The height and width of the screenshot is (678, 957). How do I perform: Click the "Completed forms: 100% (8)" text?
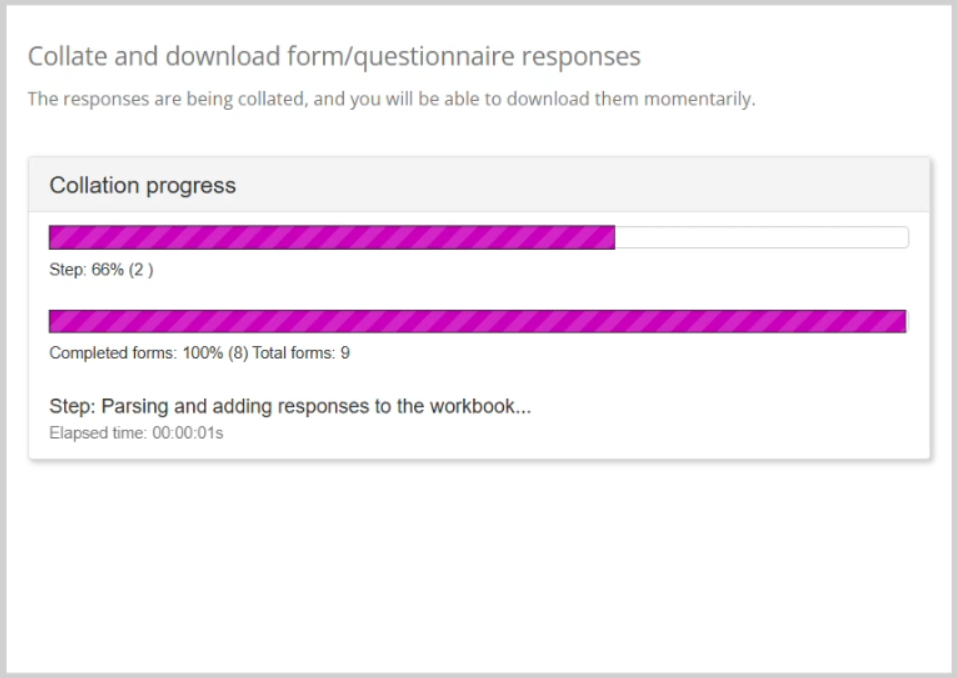(x=146, y=353)
